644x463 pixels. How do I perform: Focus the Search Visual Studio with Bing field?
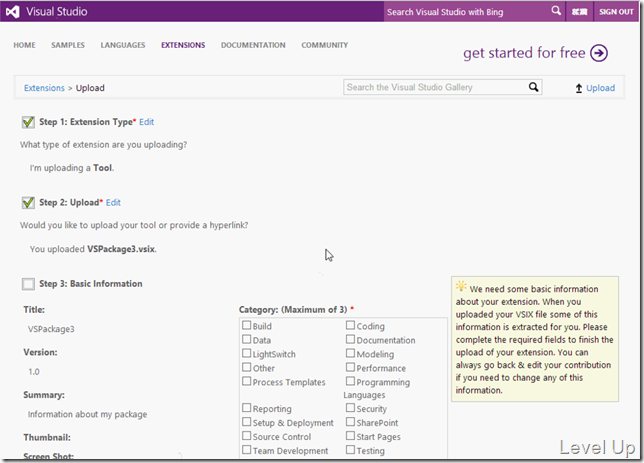pyautogui.click(x=466, y=12)
